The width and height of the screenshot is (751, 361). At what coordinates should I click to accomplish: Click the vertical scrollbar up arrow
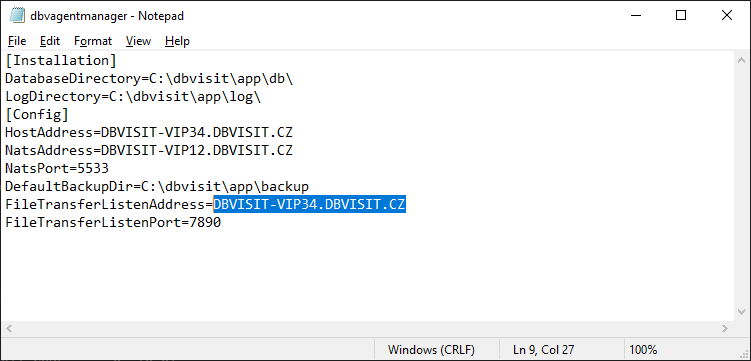pyautogui.click(x=741, y=61)
